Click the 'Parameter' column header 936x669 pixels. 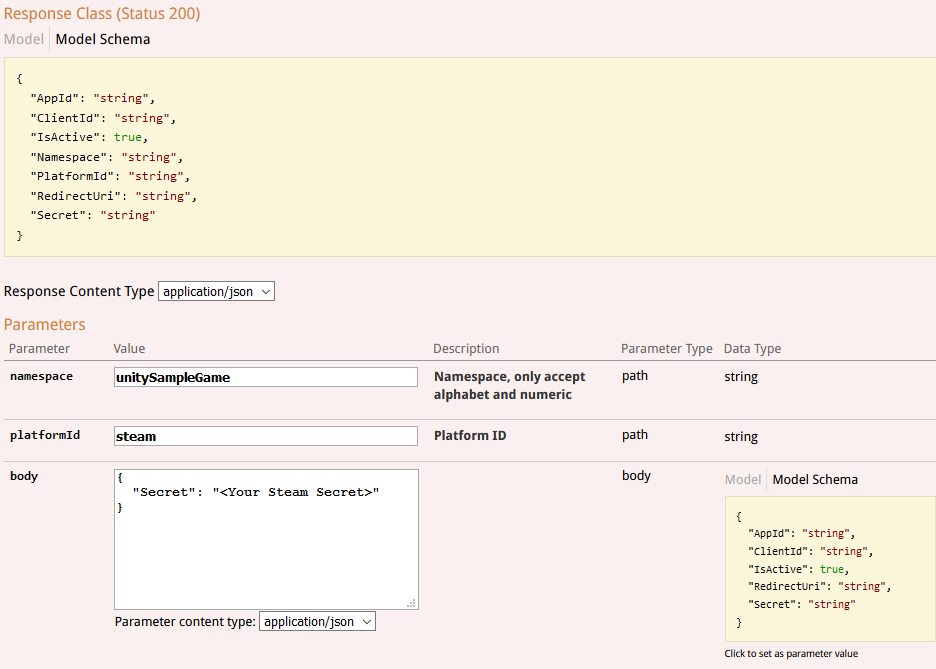39,349
